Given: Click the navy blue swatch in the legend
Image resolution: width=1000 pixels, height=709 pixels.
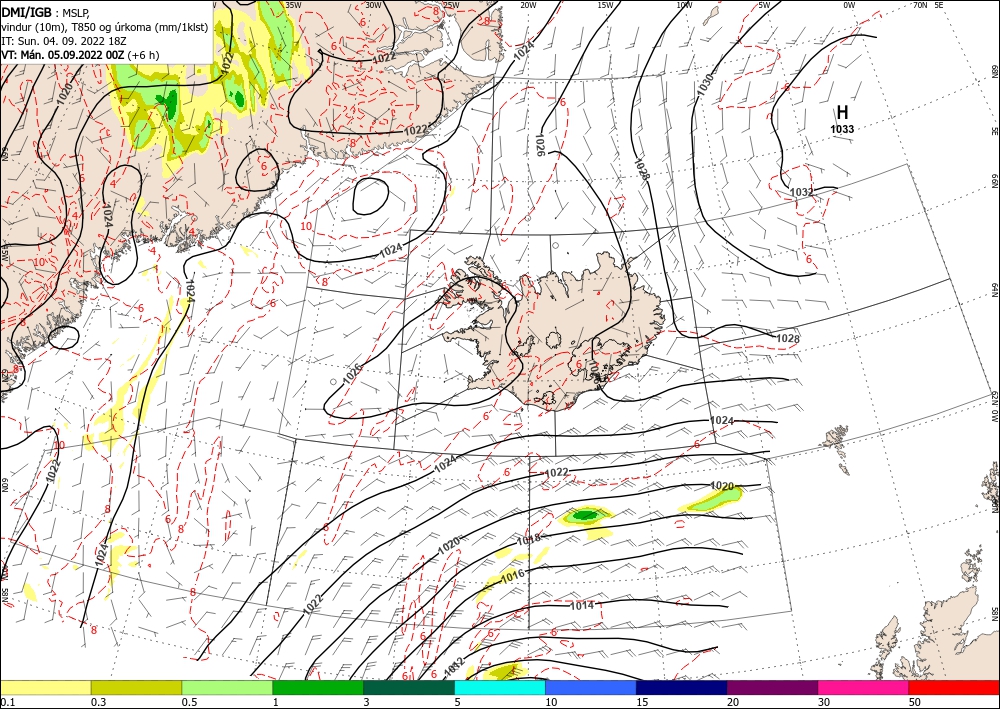Looking at the screenshot, I should point(682,687).
